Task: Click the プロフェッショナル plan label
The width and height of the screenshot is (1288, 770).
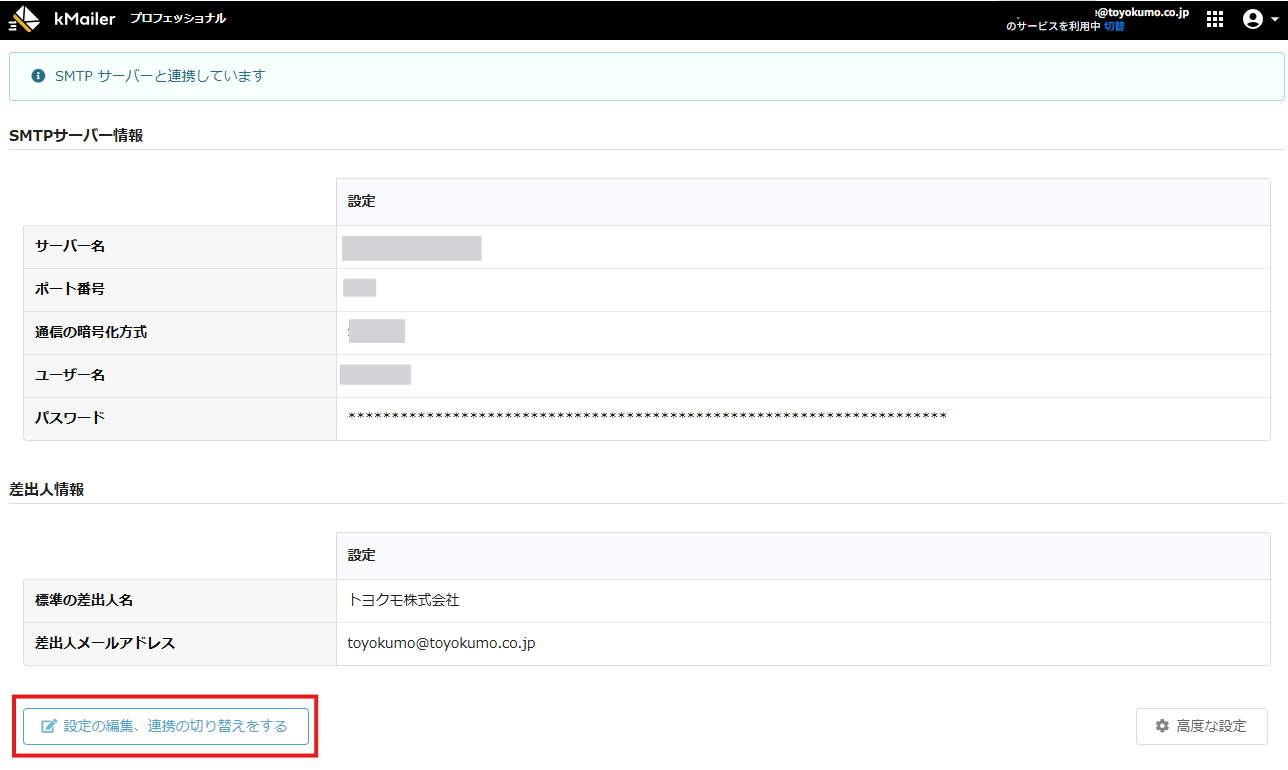Action: [x=178, y=19]
